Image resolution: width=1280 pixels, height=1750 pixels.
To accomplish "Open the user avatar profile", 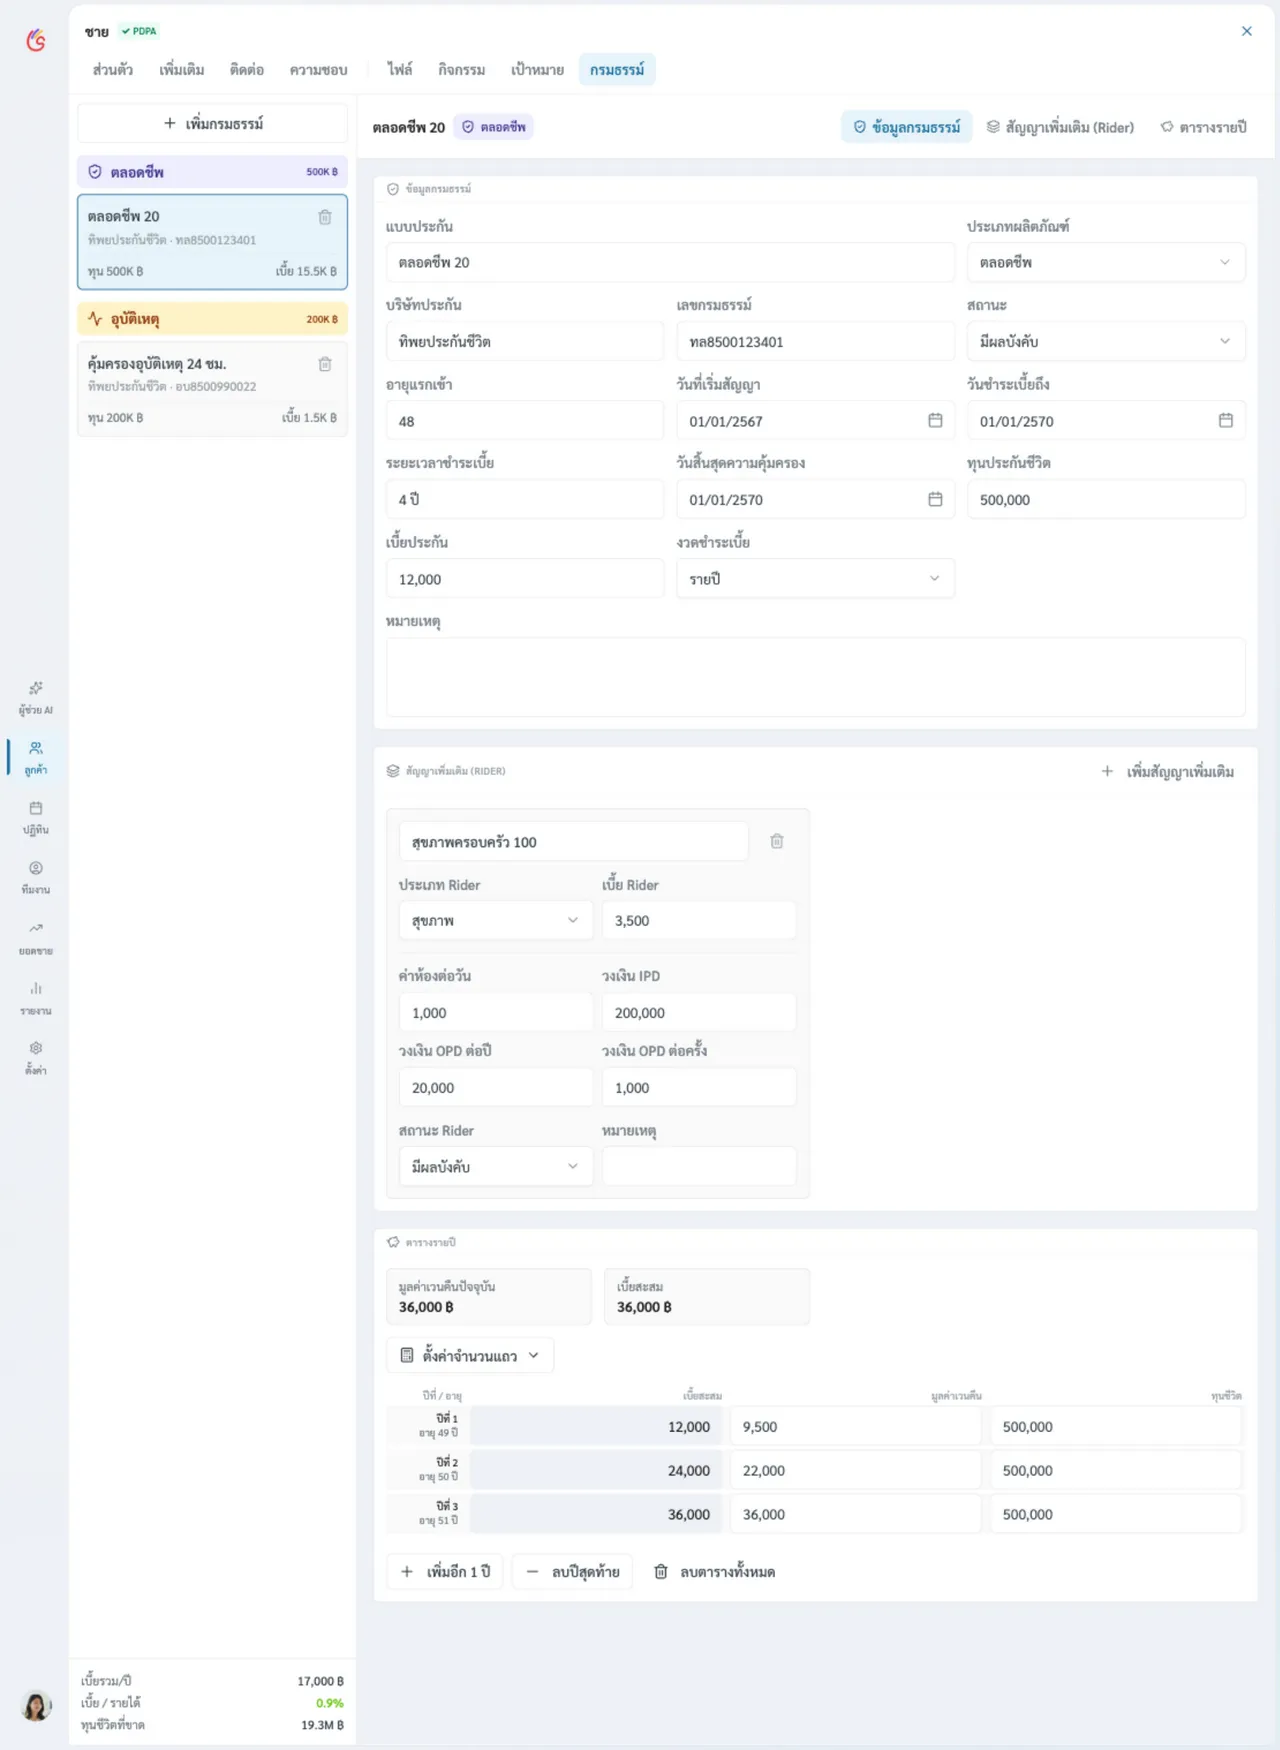I will 36,1705.
